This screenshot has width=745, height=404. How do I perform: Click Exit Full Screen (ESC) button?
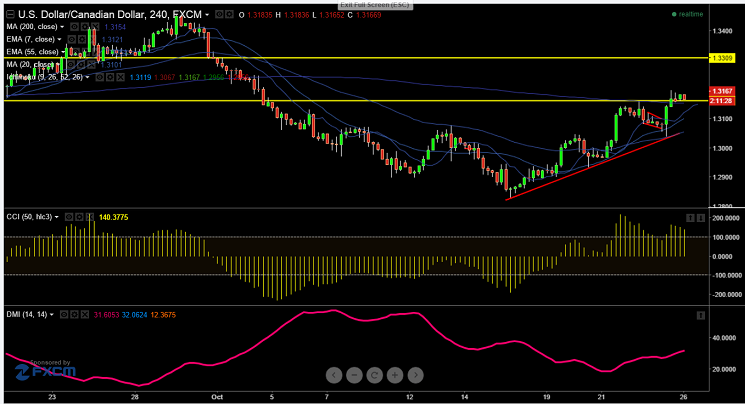click(375, 5)
